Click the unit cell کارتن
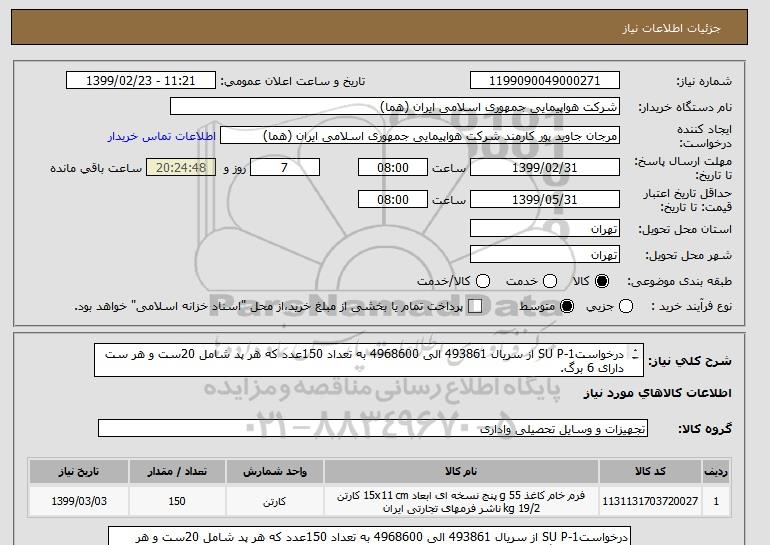 coord(275,501)
